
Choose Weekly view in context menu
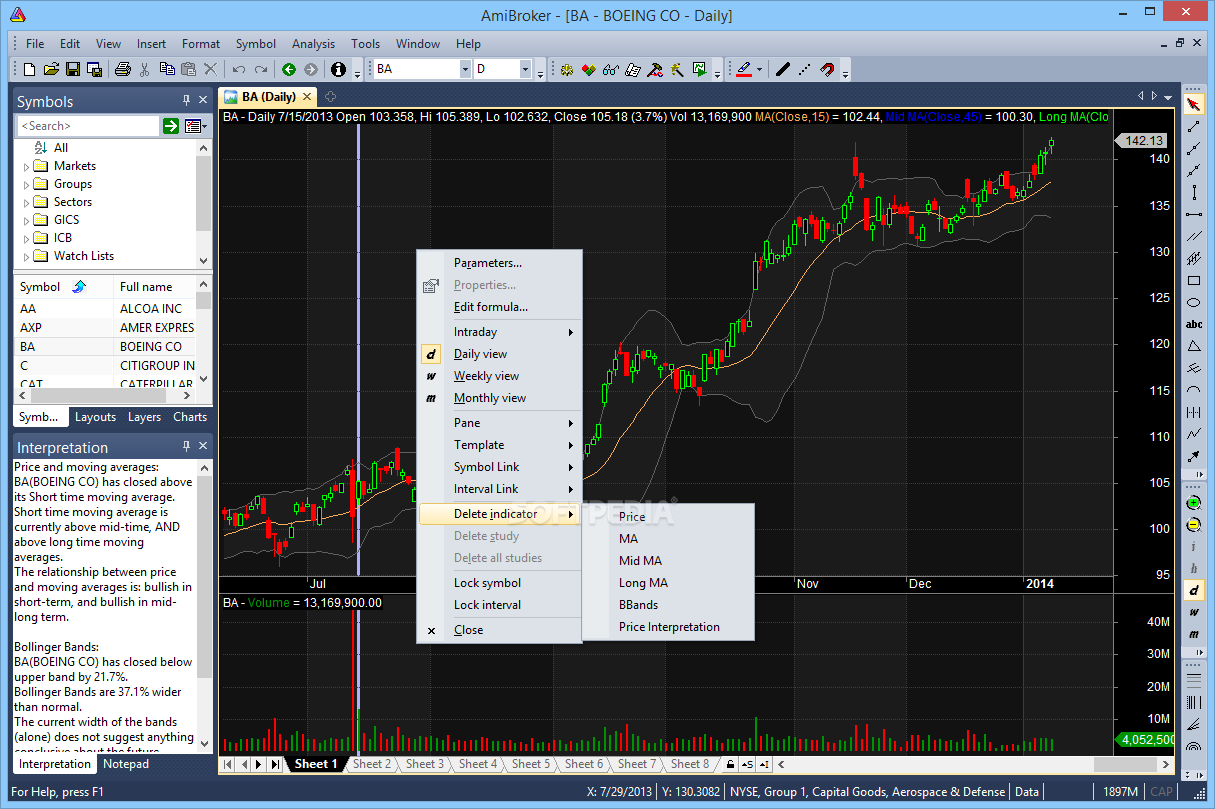pos(499,376)
